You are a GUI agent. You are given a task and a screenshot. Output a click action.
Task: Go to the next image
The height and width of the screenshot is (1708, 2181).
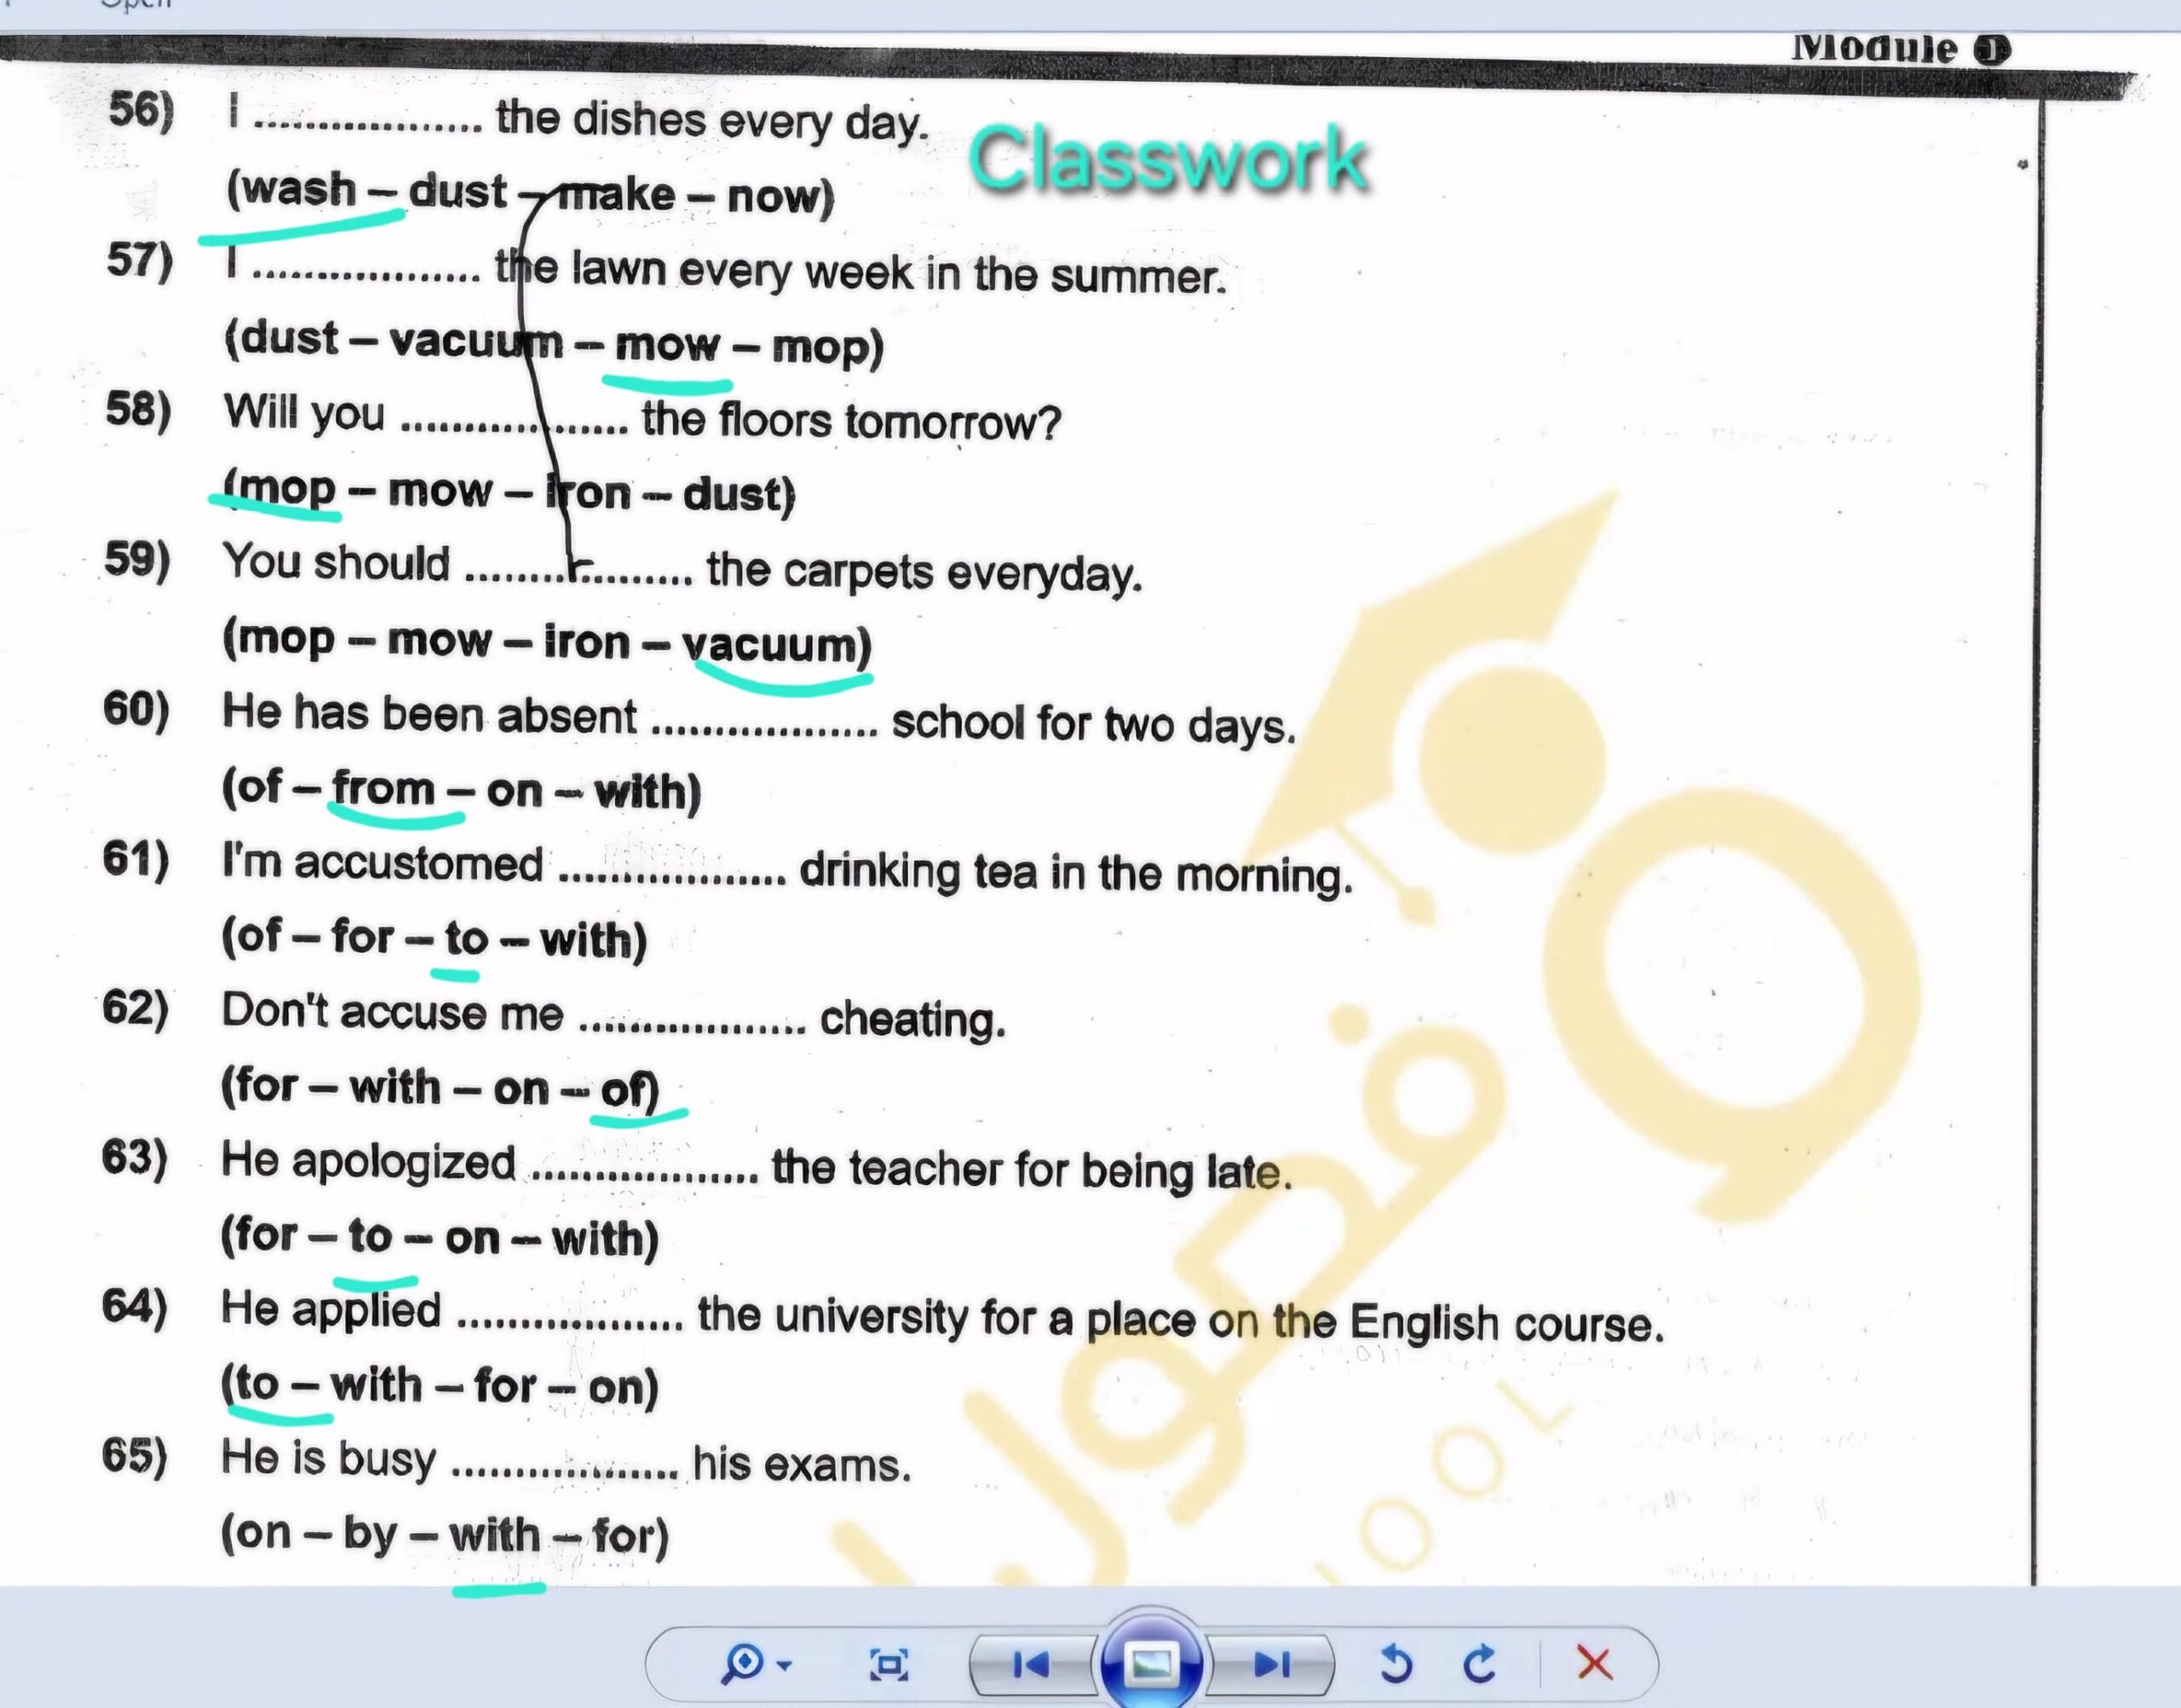pyautogui.click(x=1272, y=1665)
